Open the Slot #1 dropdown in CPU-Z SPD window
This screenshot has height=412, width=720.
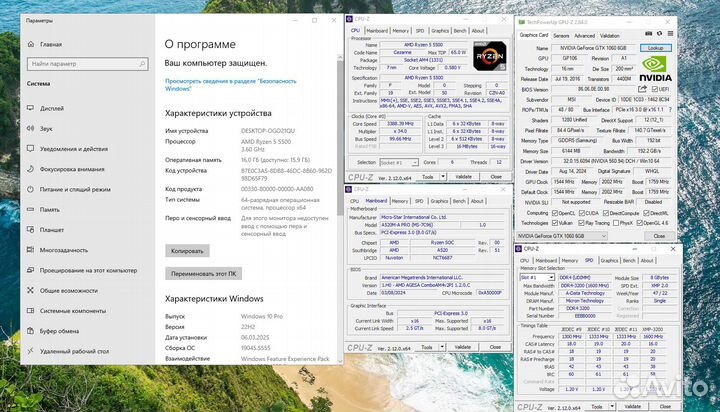coord(537,277)
